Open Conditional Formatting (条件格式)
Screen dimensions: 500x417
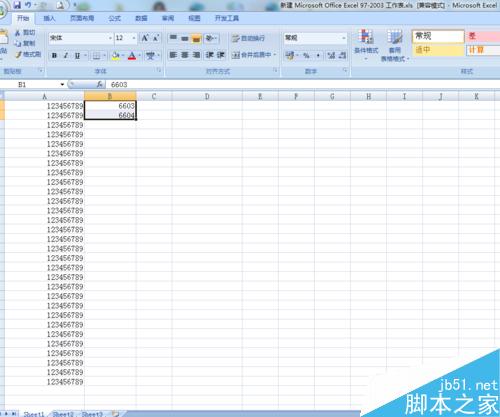366,45
